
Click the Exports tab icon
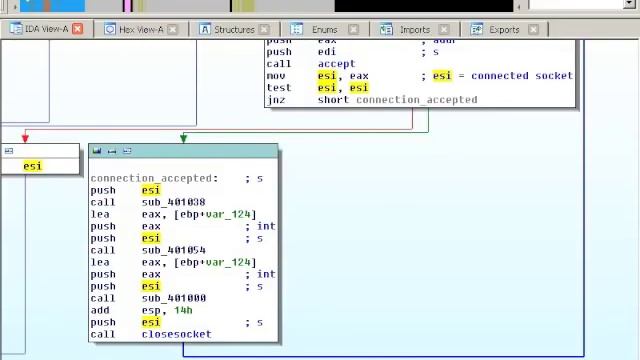coord(476,29)
